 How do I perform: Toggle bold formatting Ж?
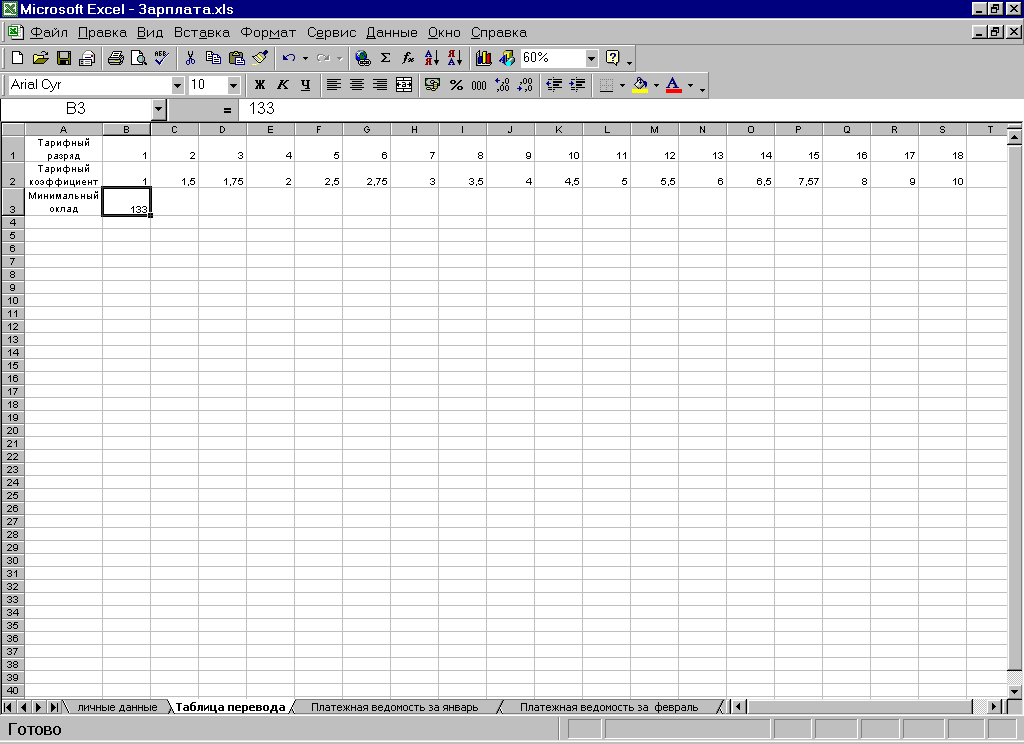(x=259, y=85)
